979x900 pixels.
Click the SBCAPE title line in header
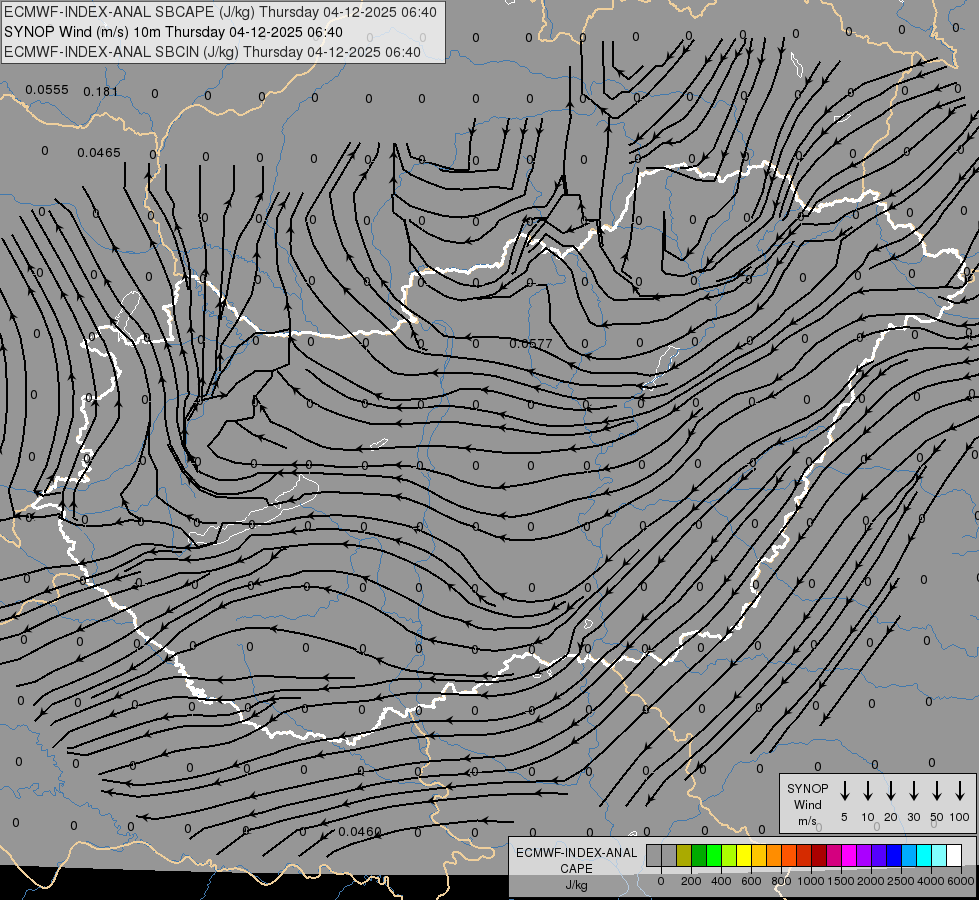220,12
